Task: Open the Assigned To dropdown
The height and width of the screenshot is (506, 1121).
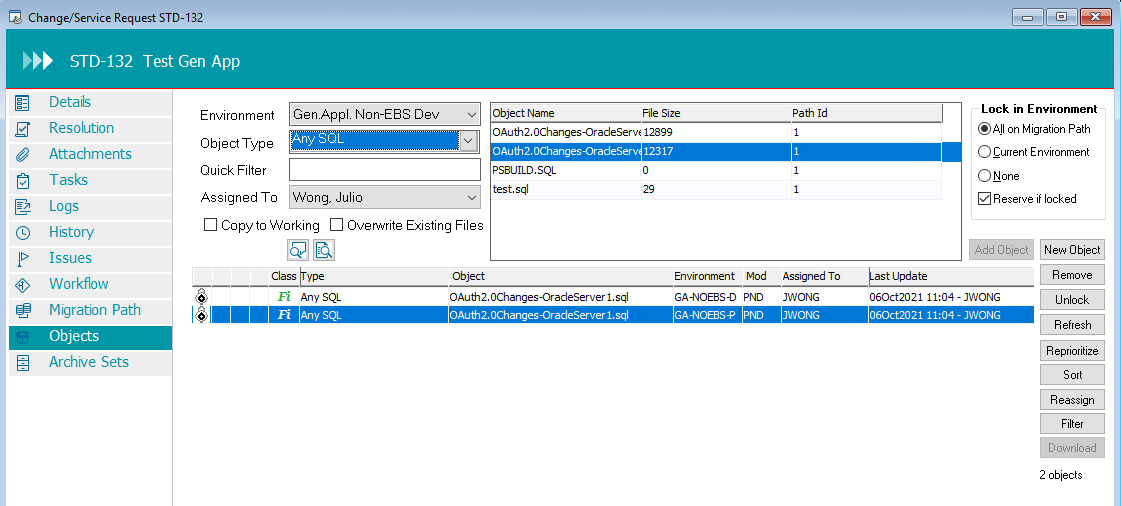Action: tap(471, 197)
